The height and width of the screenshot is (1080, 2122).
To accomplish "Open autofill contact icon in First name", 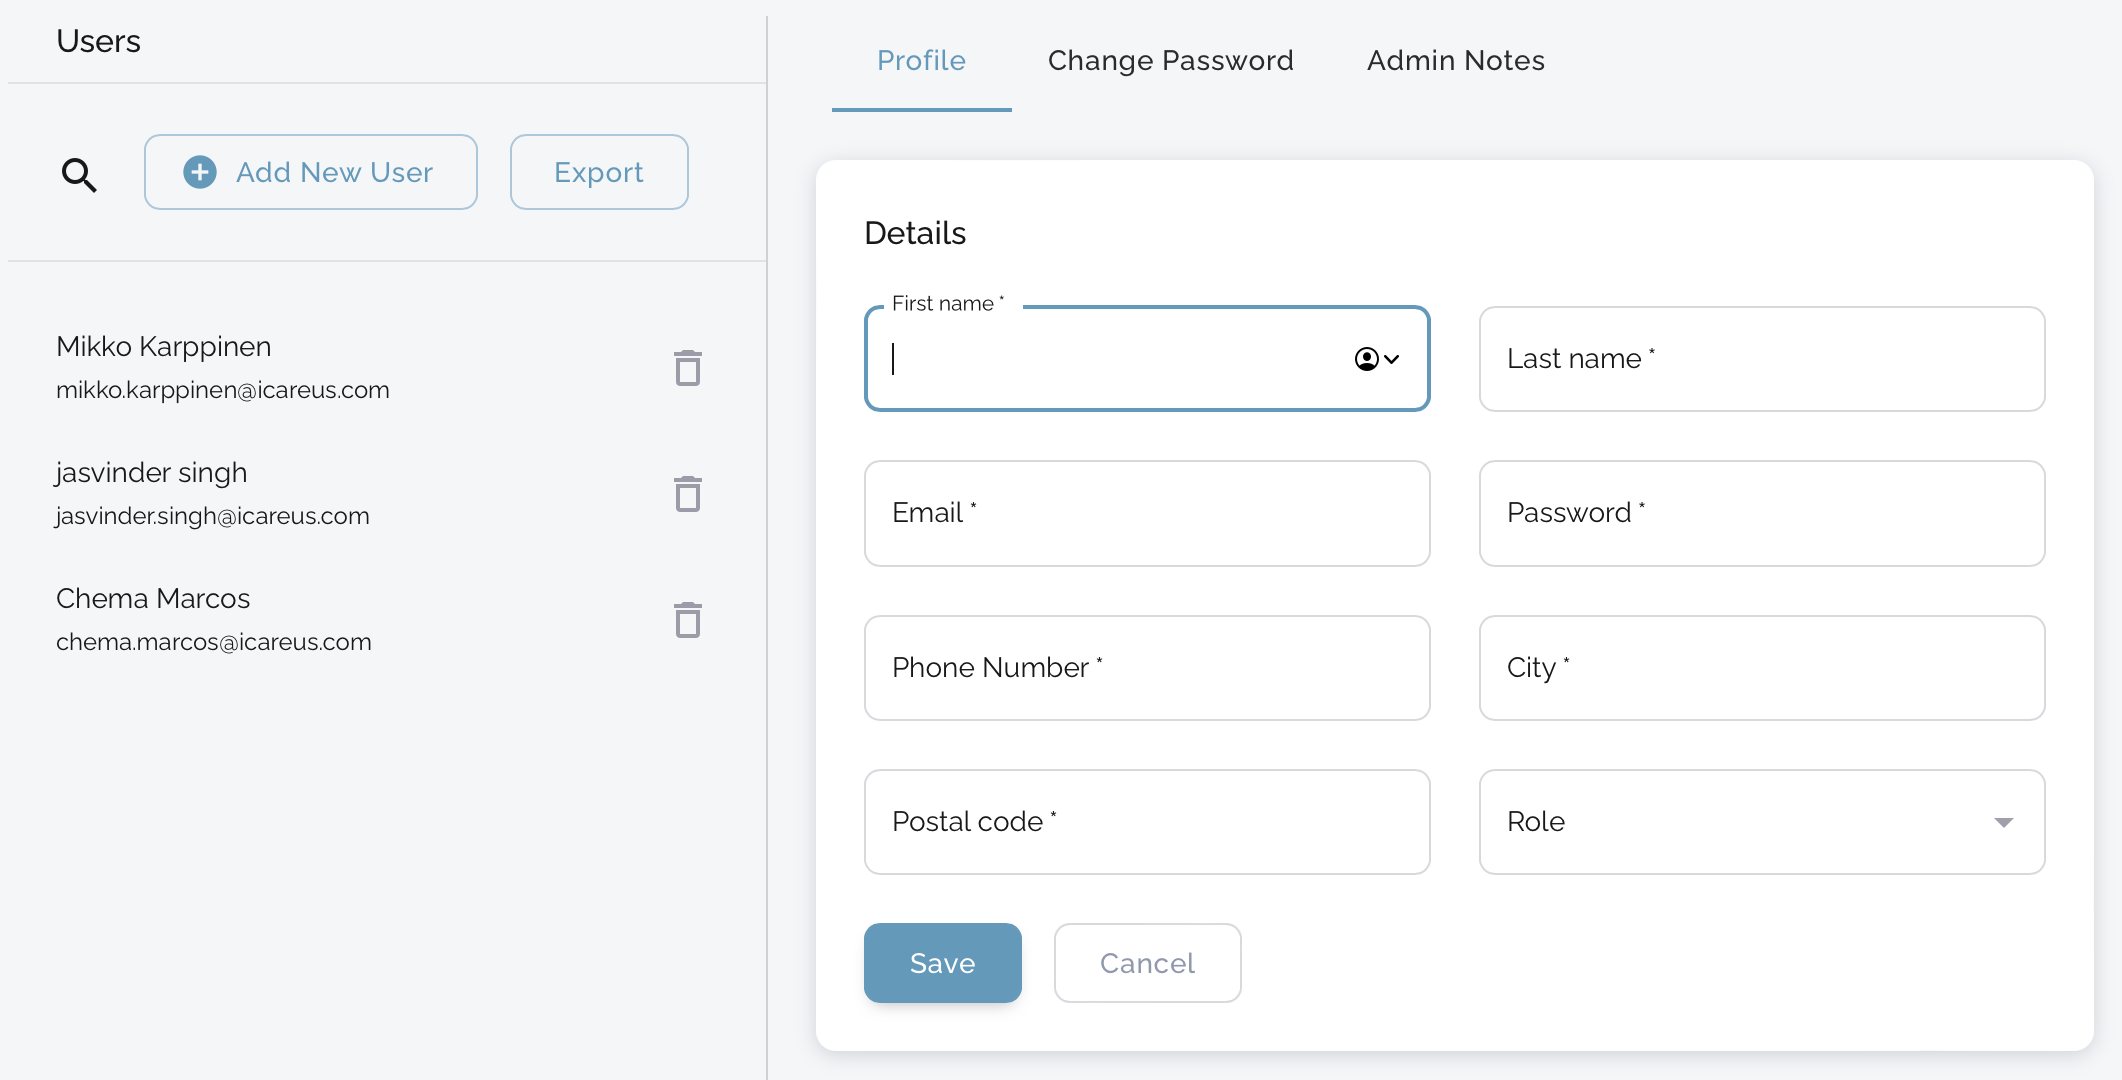I will point(1376,359).
